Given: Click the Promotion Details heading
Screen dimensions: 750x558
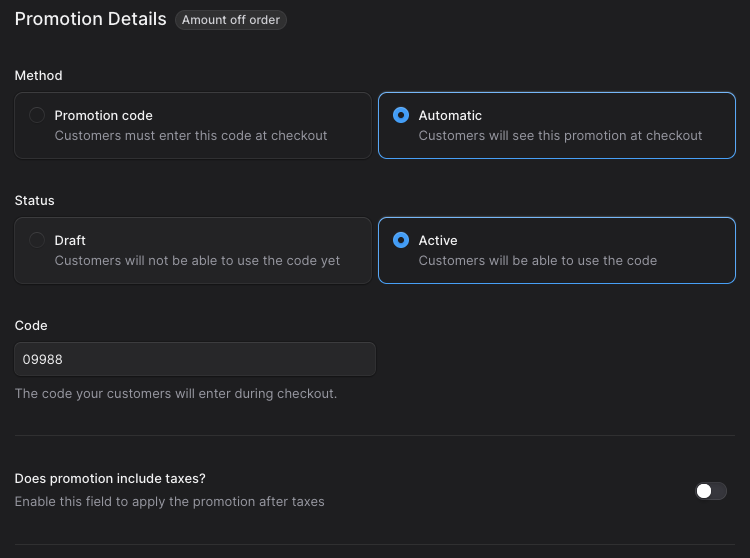Looking at the screenshot, I should 90,19.
